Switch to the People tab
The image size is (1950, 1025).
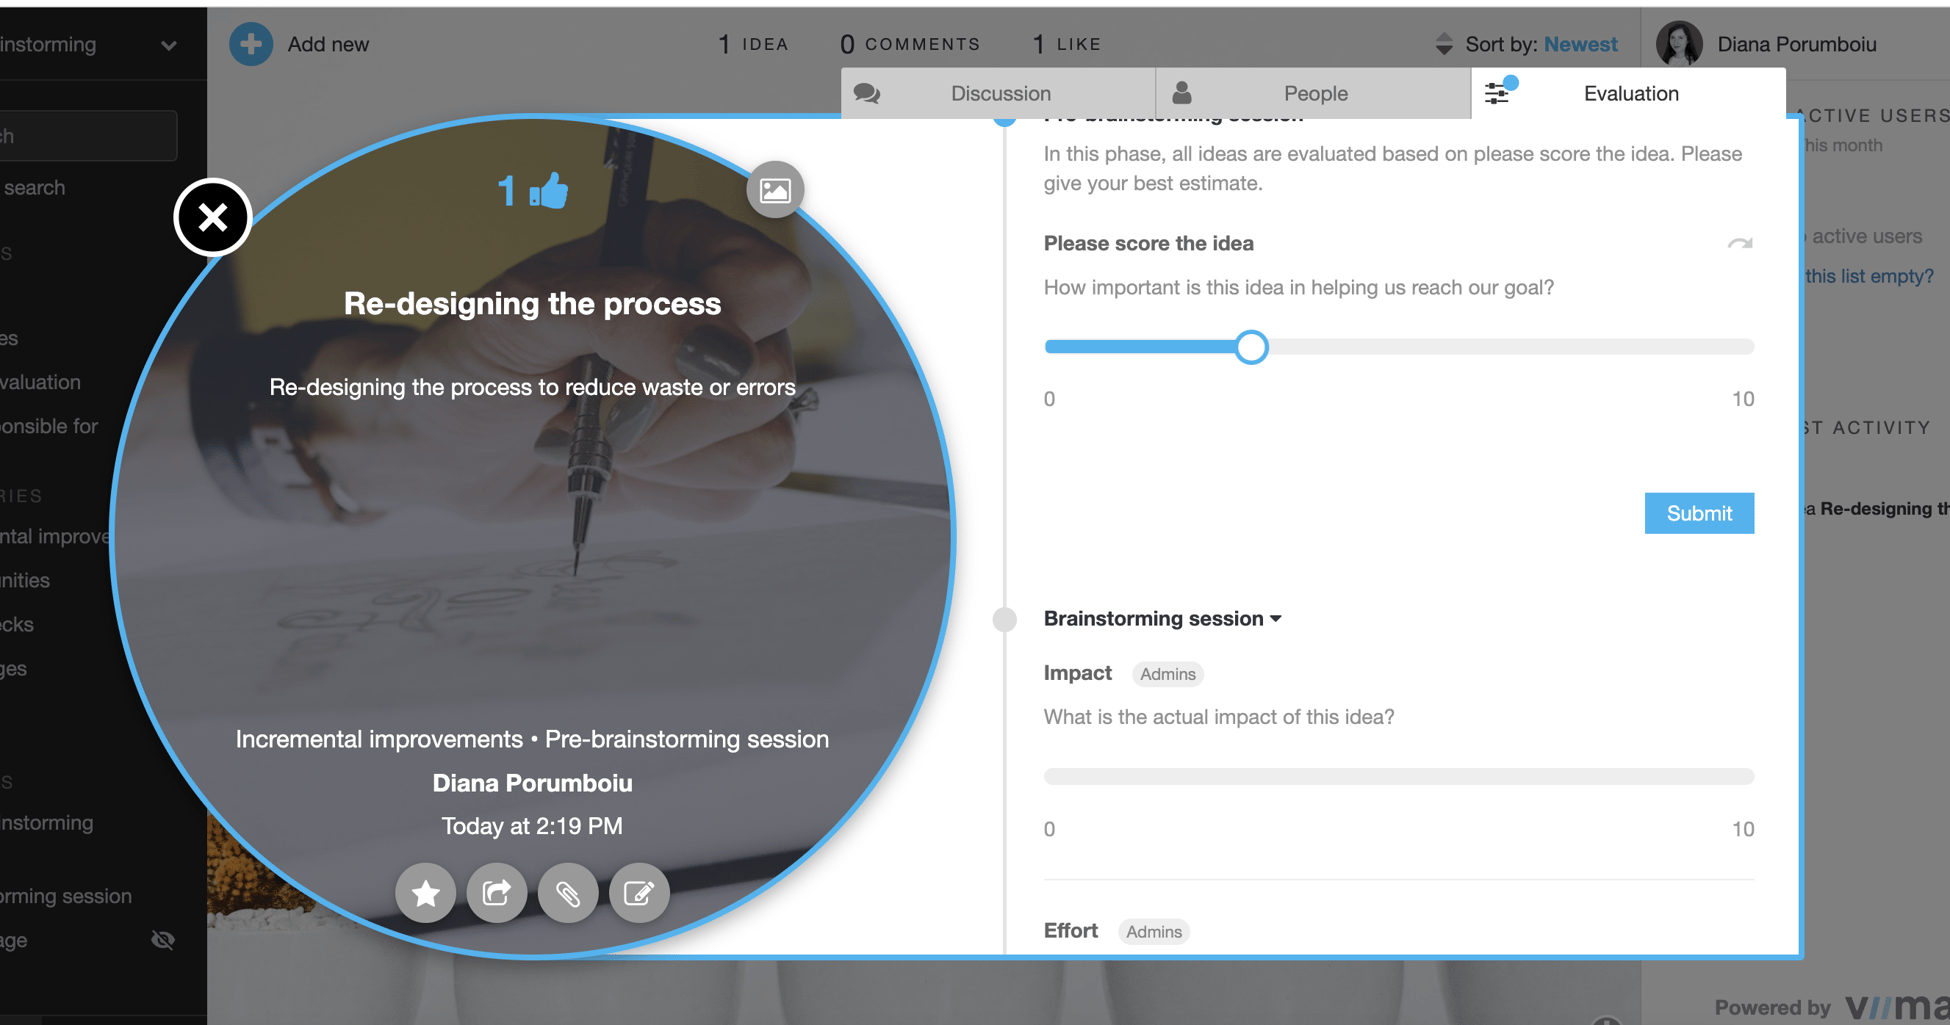click(1313, 94)
